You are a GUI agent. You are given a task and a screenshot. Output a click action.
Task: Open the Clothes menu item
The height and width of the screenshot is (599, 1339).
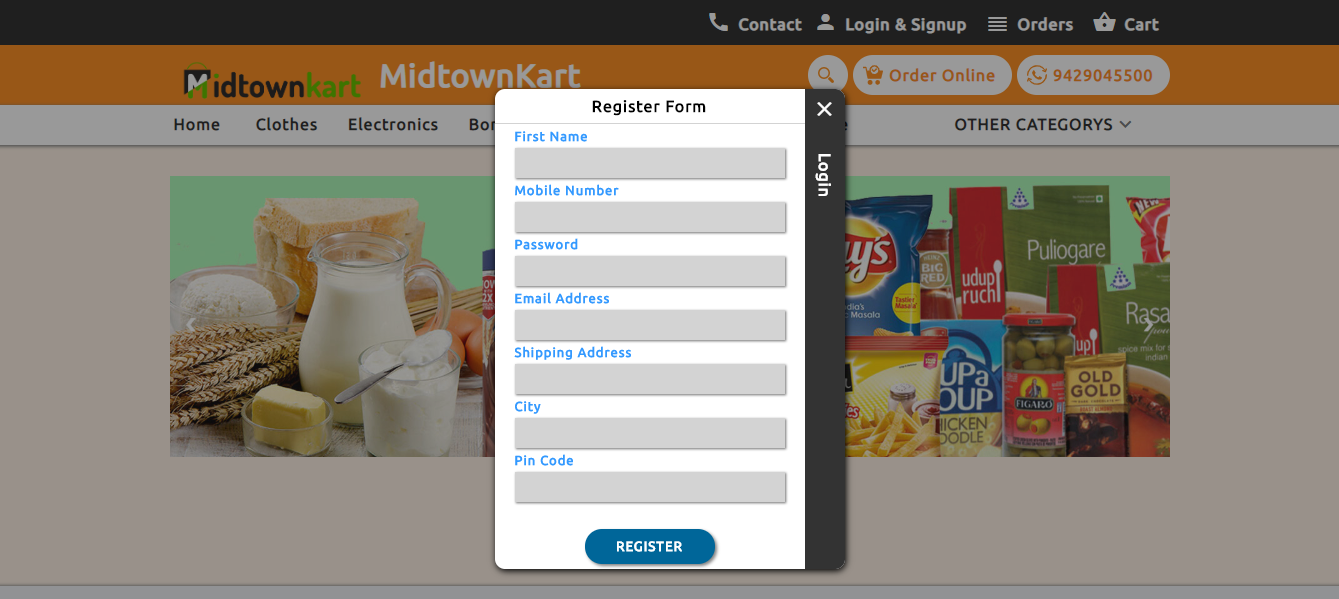click(286, 125)
